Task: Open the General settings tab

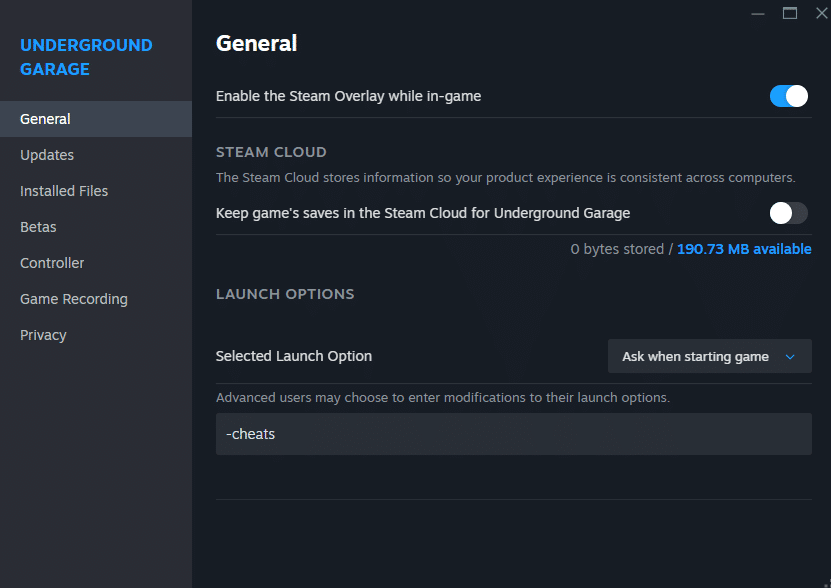Action: pyautogui.click(x=95, y=119)
